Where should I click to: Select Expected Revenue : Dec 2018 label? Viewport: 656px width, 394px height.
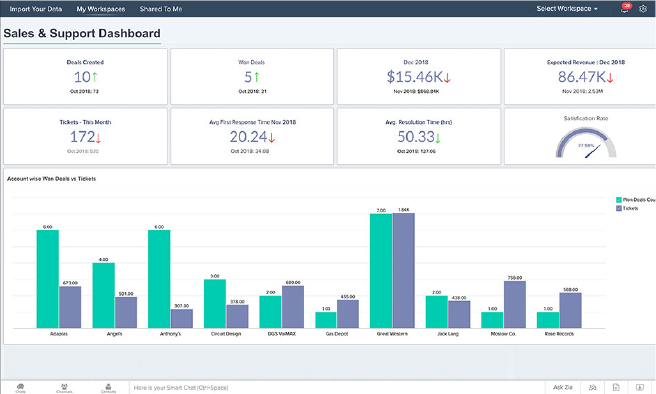[586, 62]
